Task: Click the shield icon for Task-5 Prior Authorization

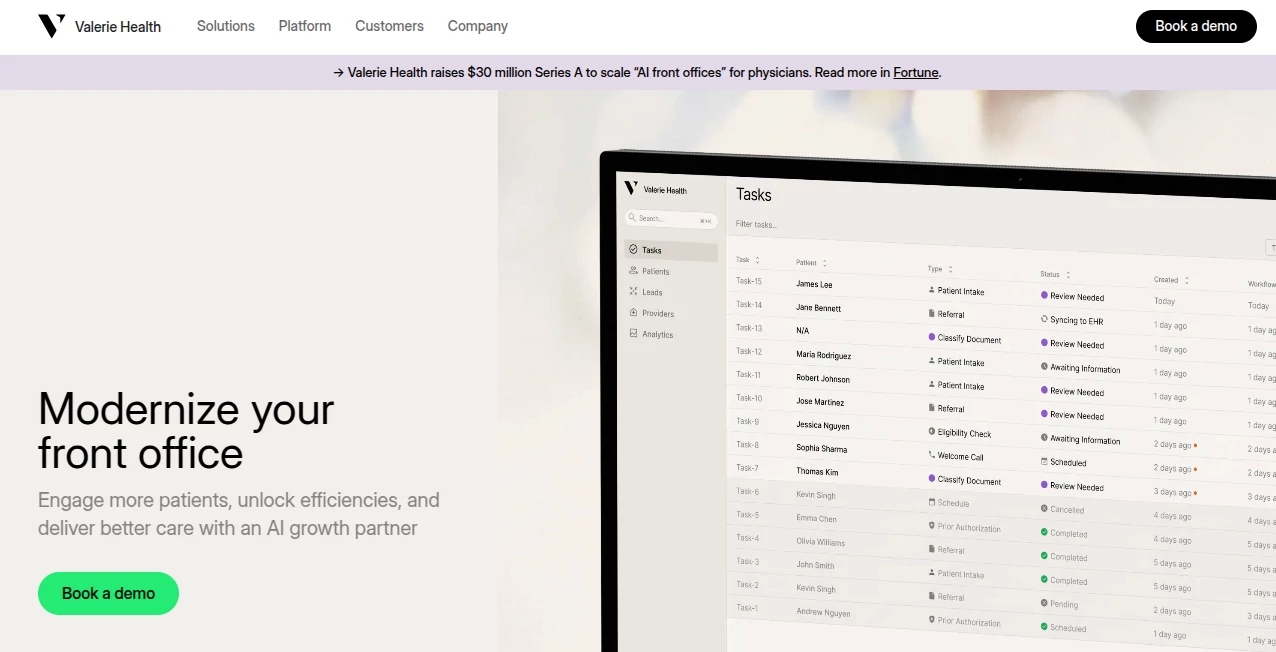Action: 932,525
